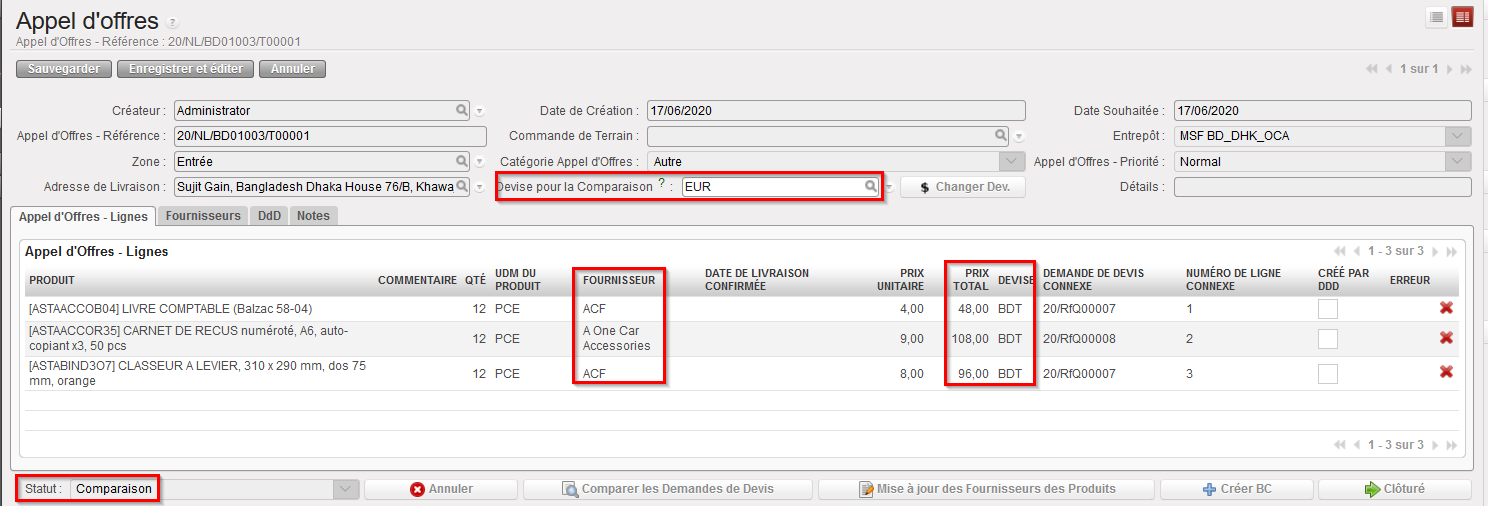Screen dimensions: 1488x506
Task: Open the Statut dropdown arrow
Action: pos(346,489)
